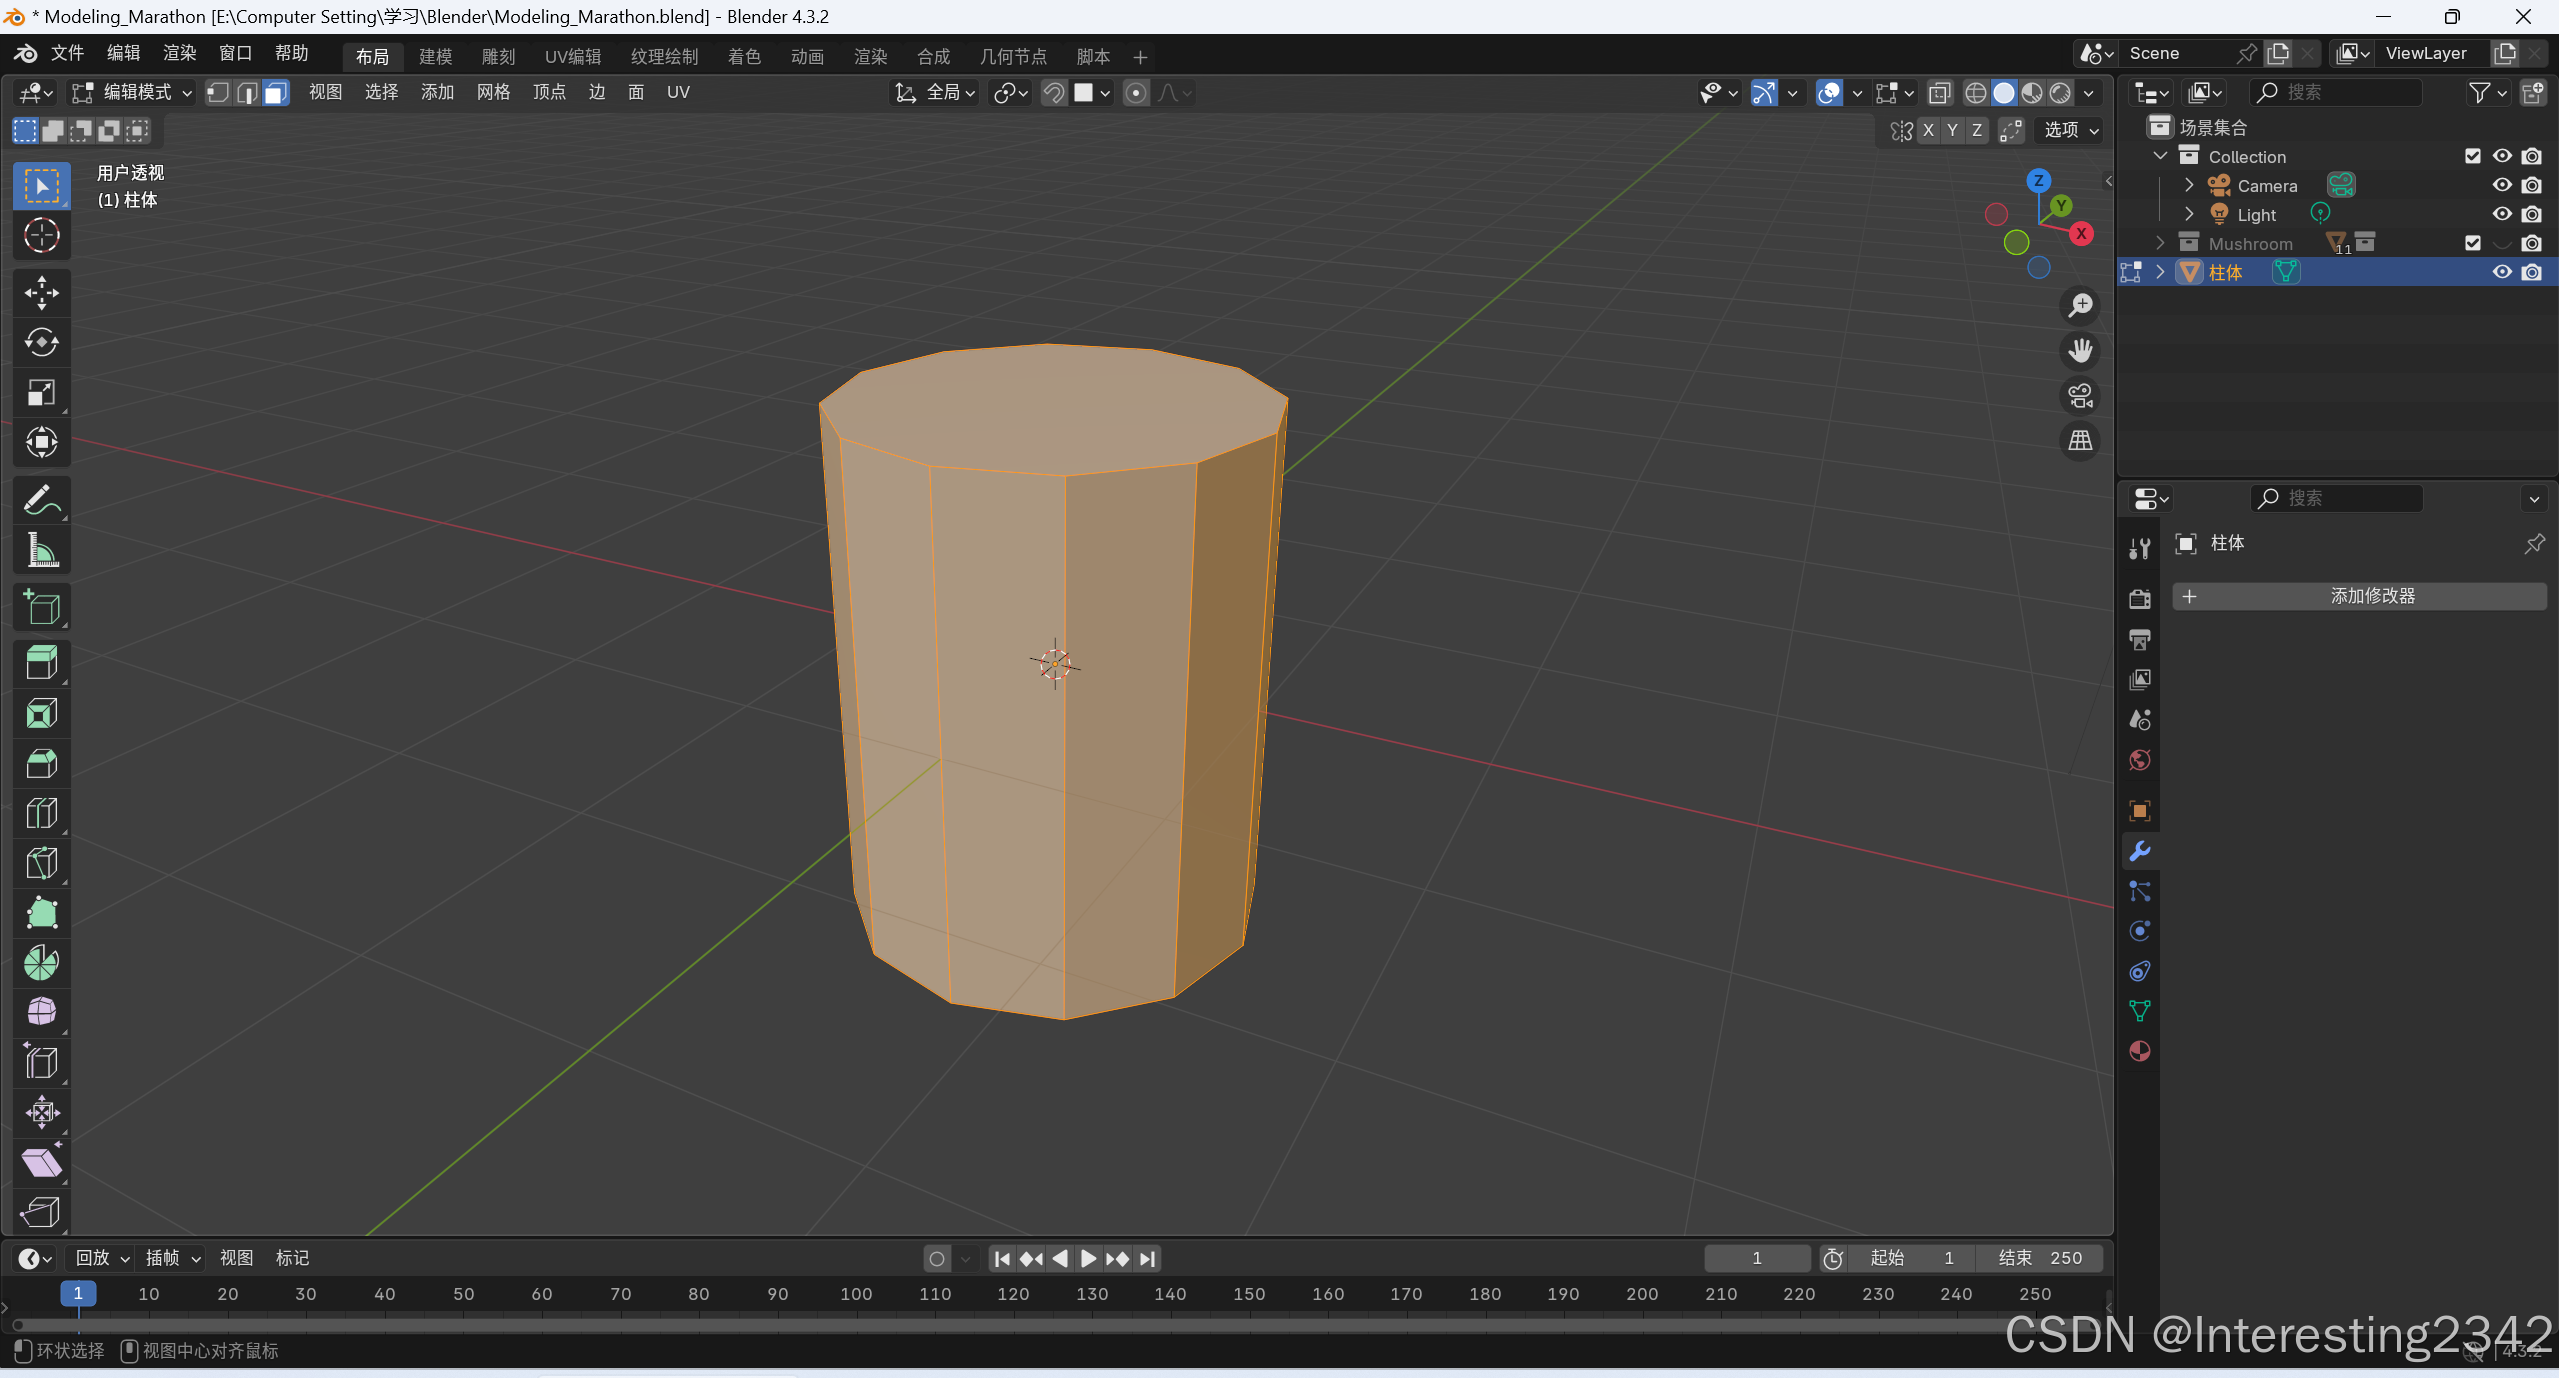The height and width of the screenshot is (1378, 2559).
Task: Select the Move tool in toolbar
Action: (x=41, y=293)
